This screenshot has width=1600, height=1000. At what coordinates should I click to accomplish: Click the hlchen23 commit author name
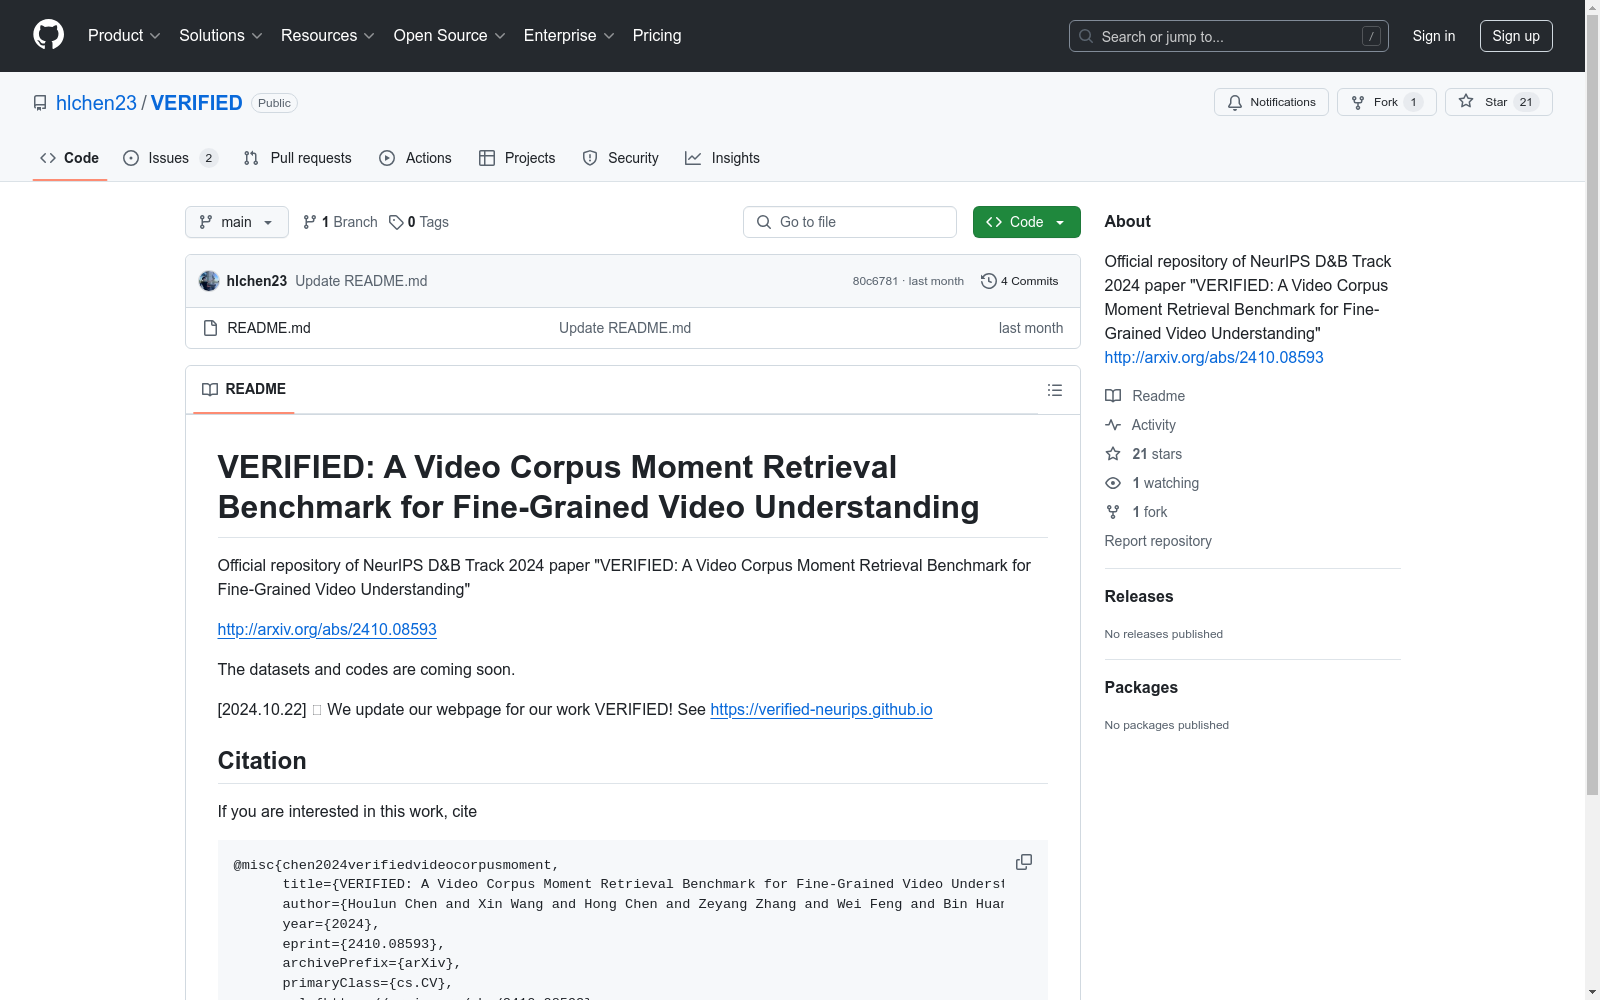257,281
